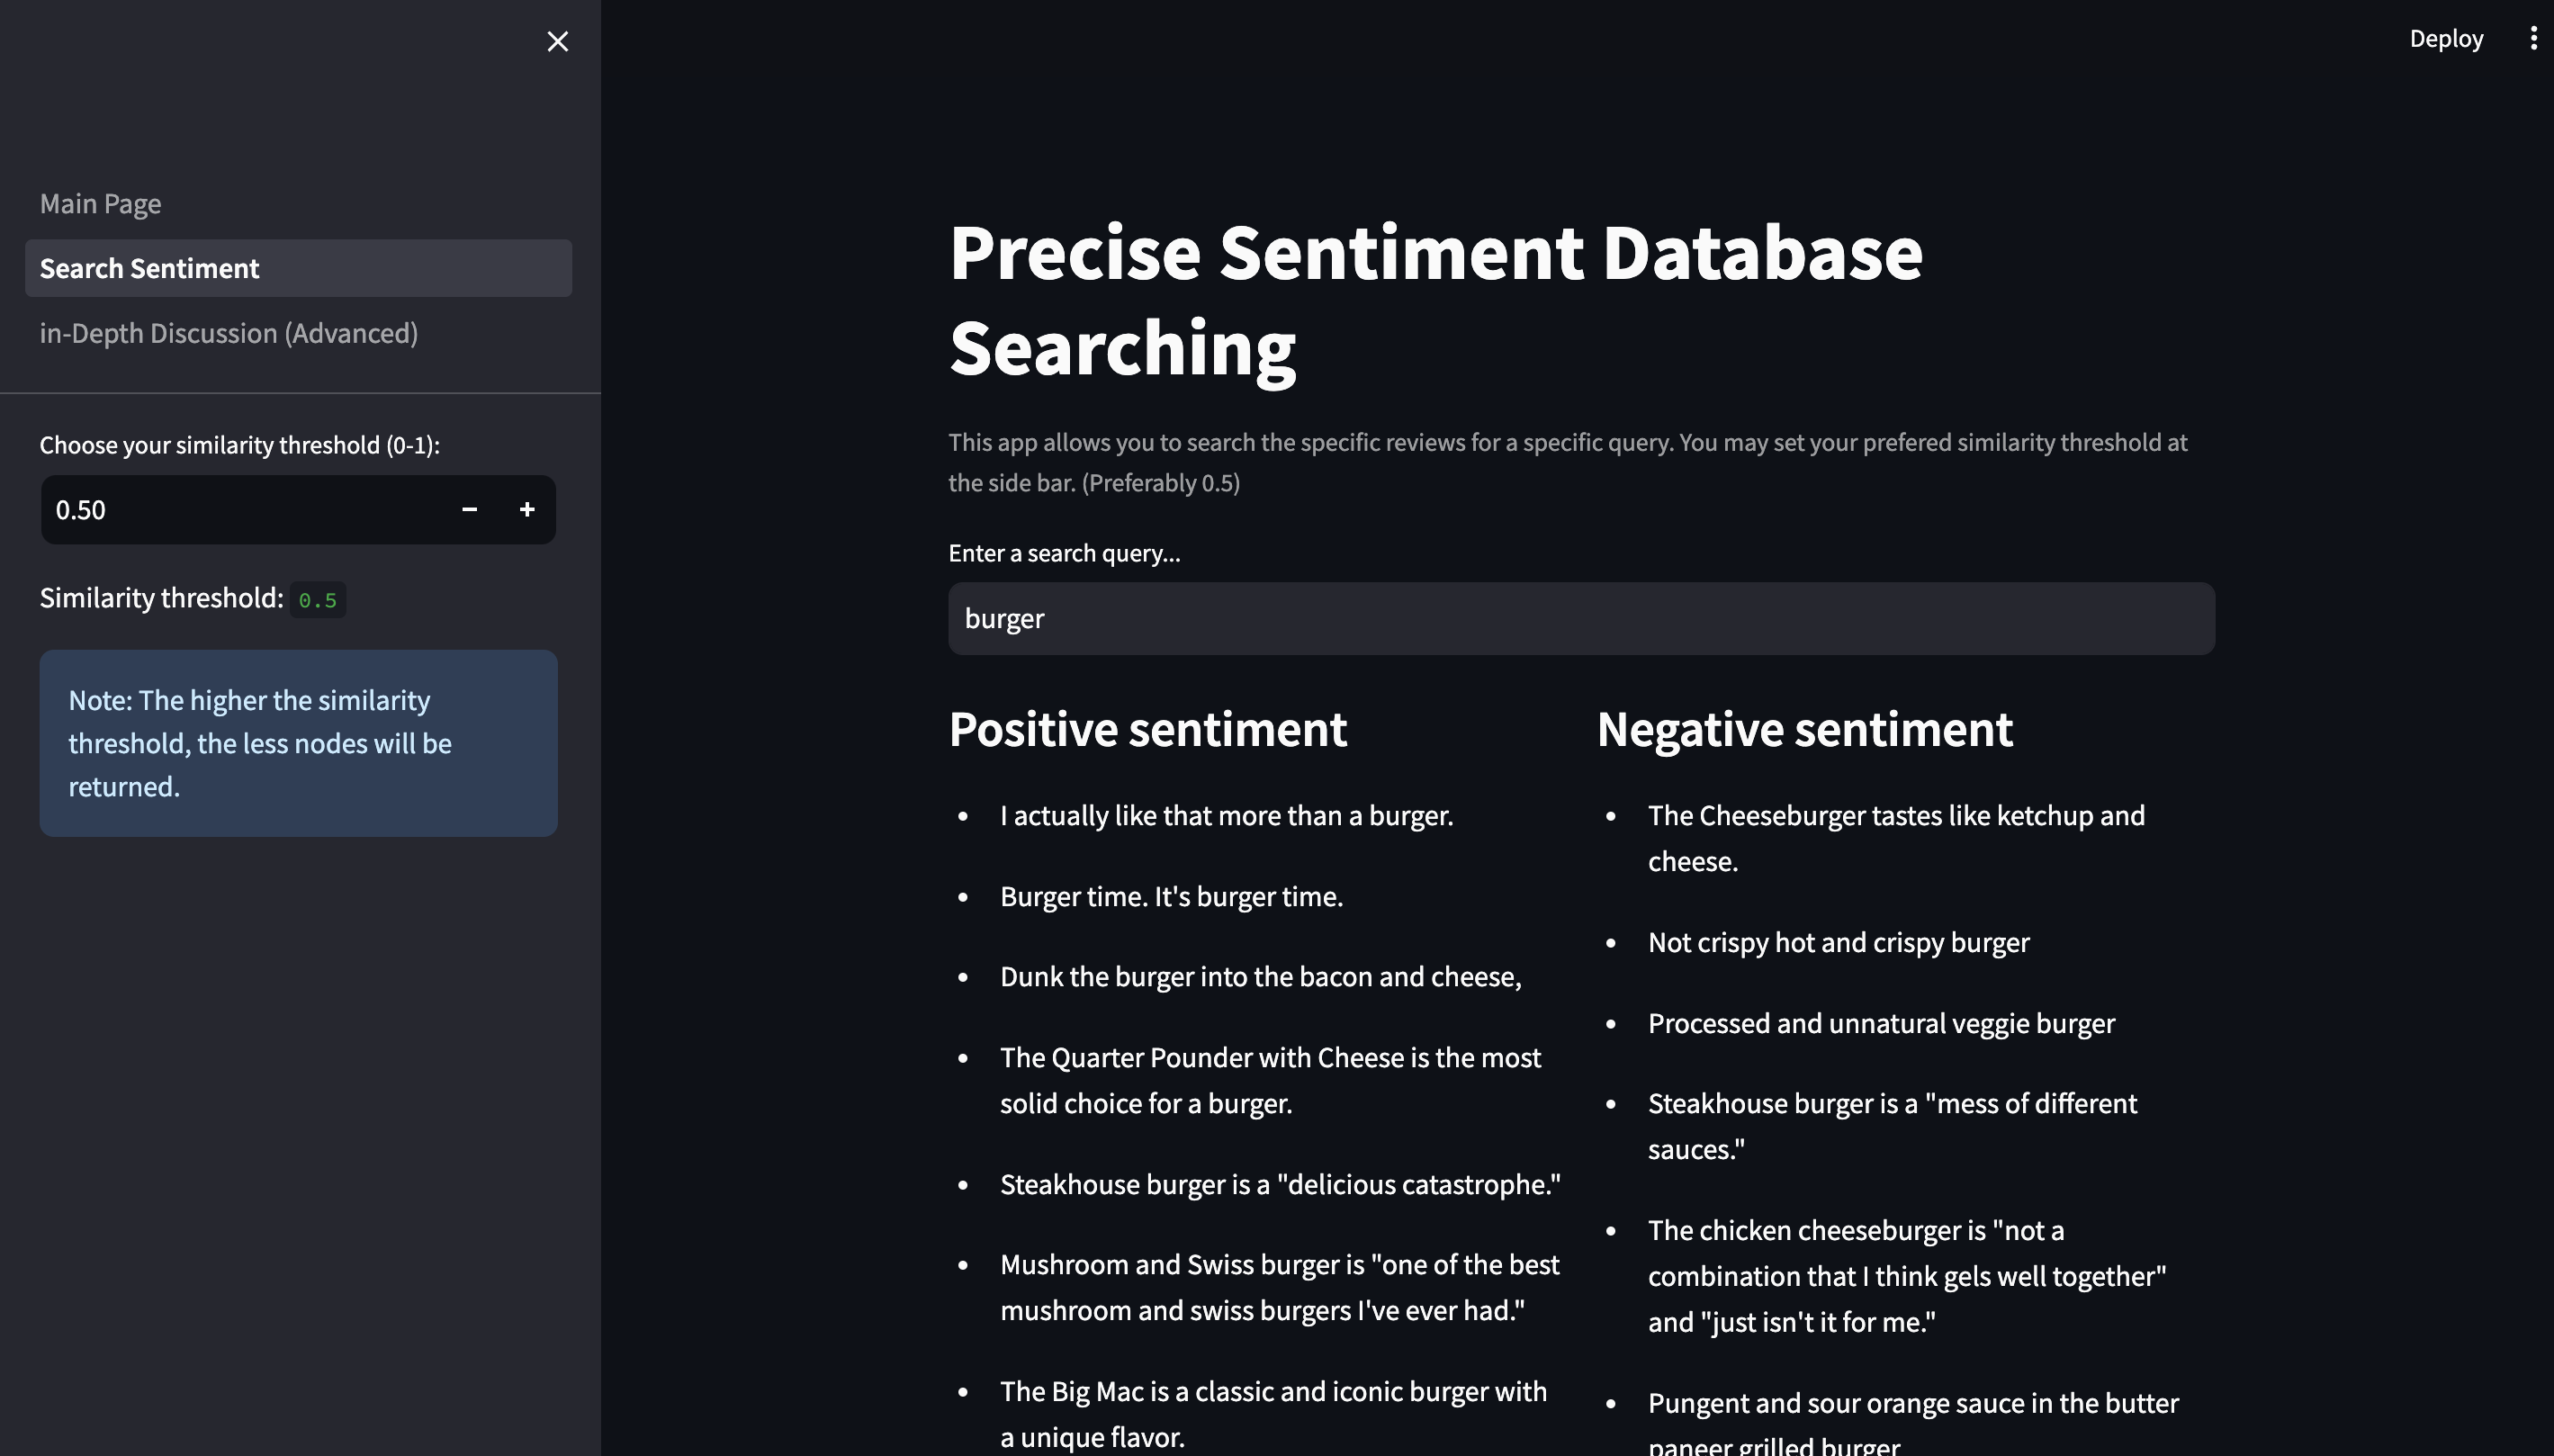The height and width of the screenshot is (1456, 2554).
Task: Increase similarity threshold with plus button
Action: tap(527, 510)
